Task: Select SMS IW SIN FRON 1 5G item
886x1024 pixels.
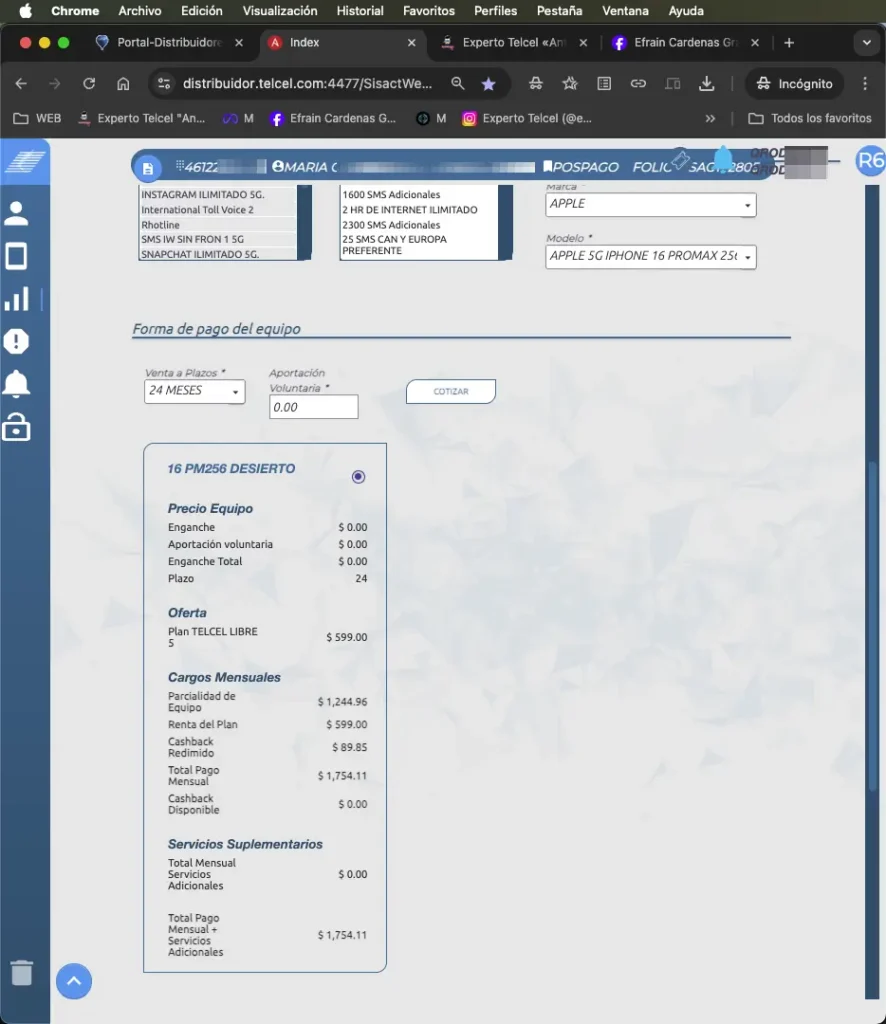Action: (x=218, y=240)
